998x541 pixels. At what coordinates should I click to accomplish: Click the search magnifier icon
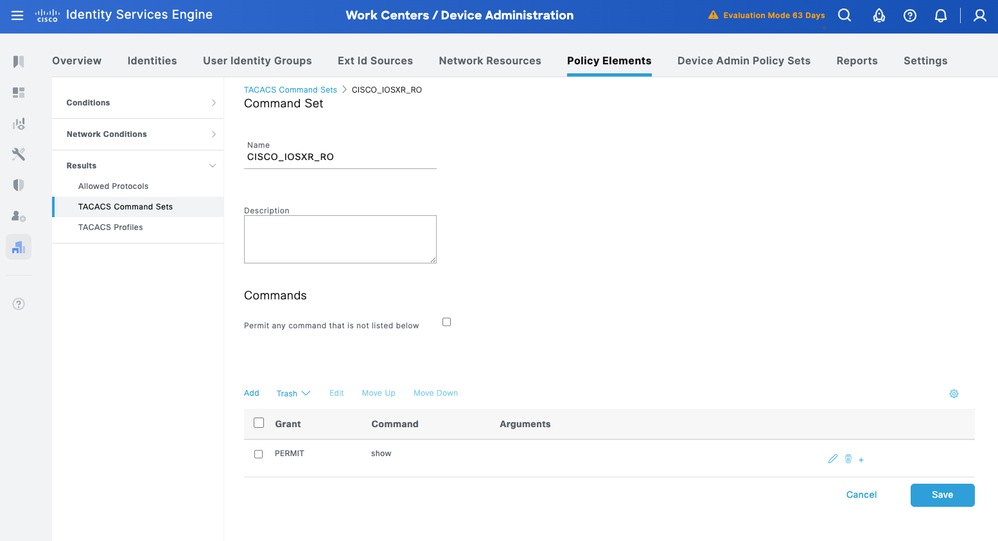[845, 15]
